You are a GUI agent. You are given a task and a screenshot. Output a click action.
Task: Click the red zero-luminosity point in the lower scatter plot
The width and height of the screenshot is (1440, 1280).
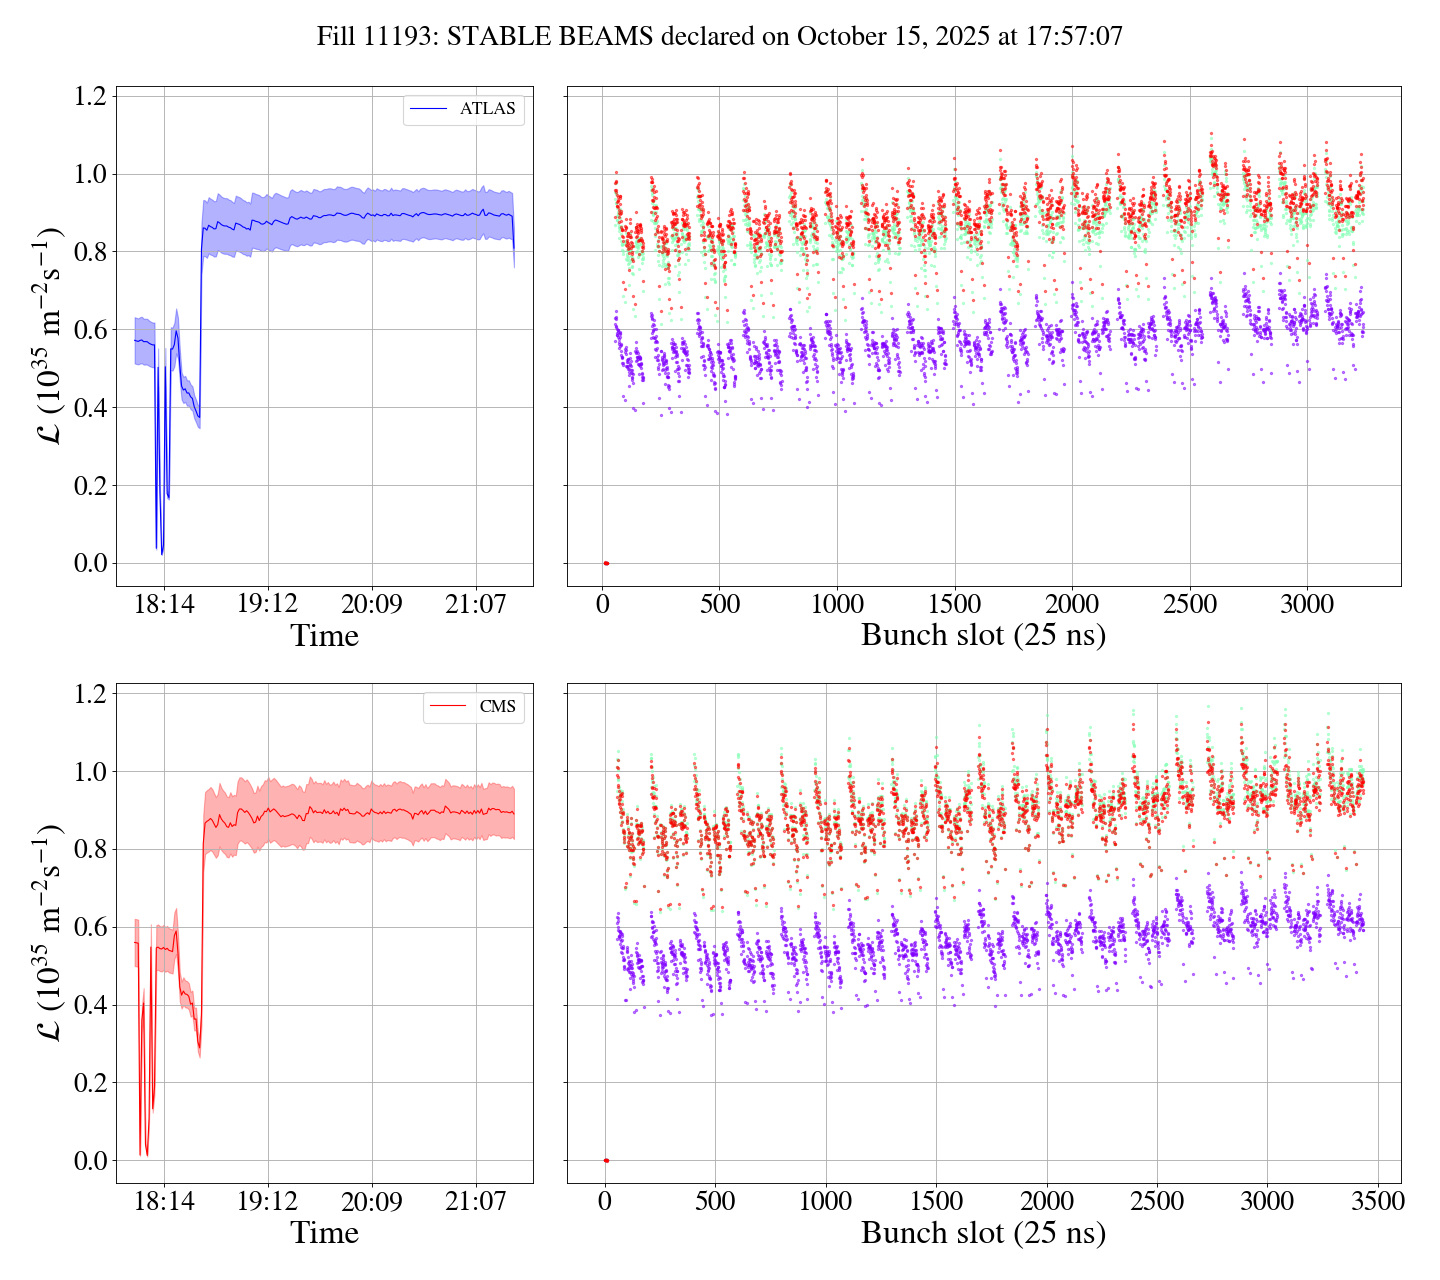[x=605, y=1160]
